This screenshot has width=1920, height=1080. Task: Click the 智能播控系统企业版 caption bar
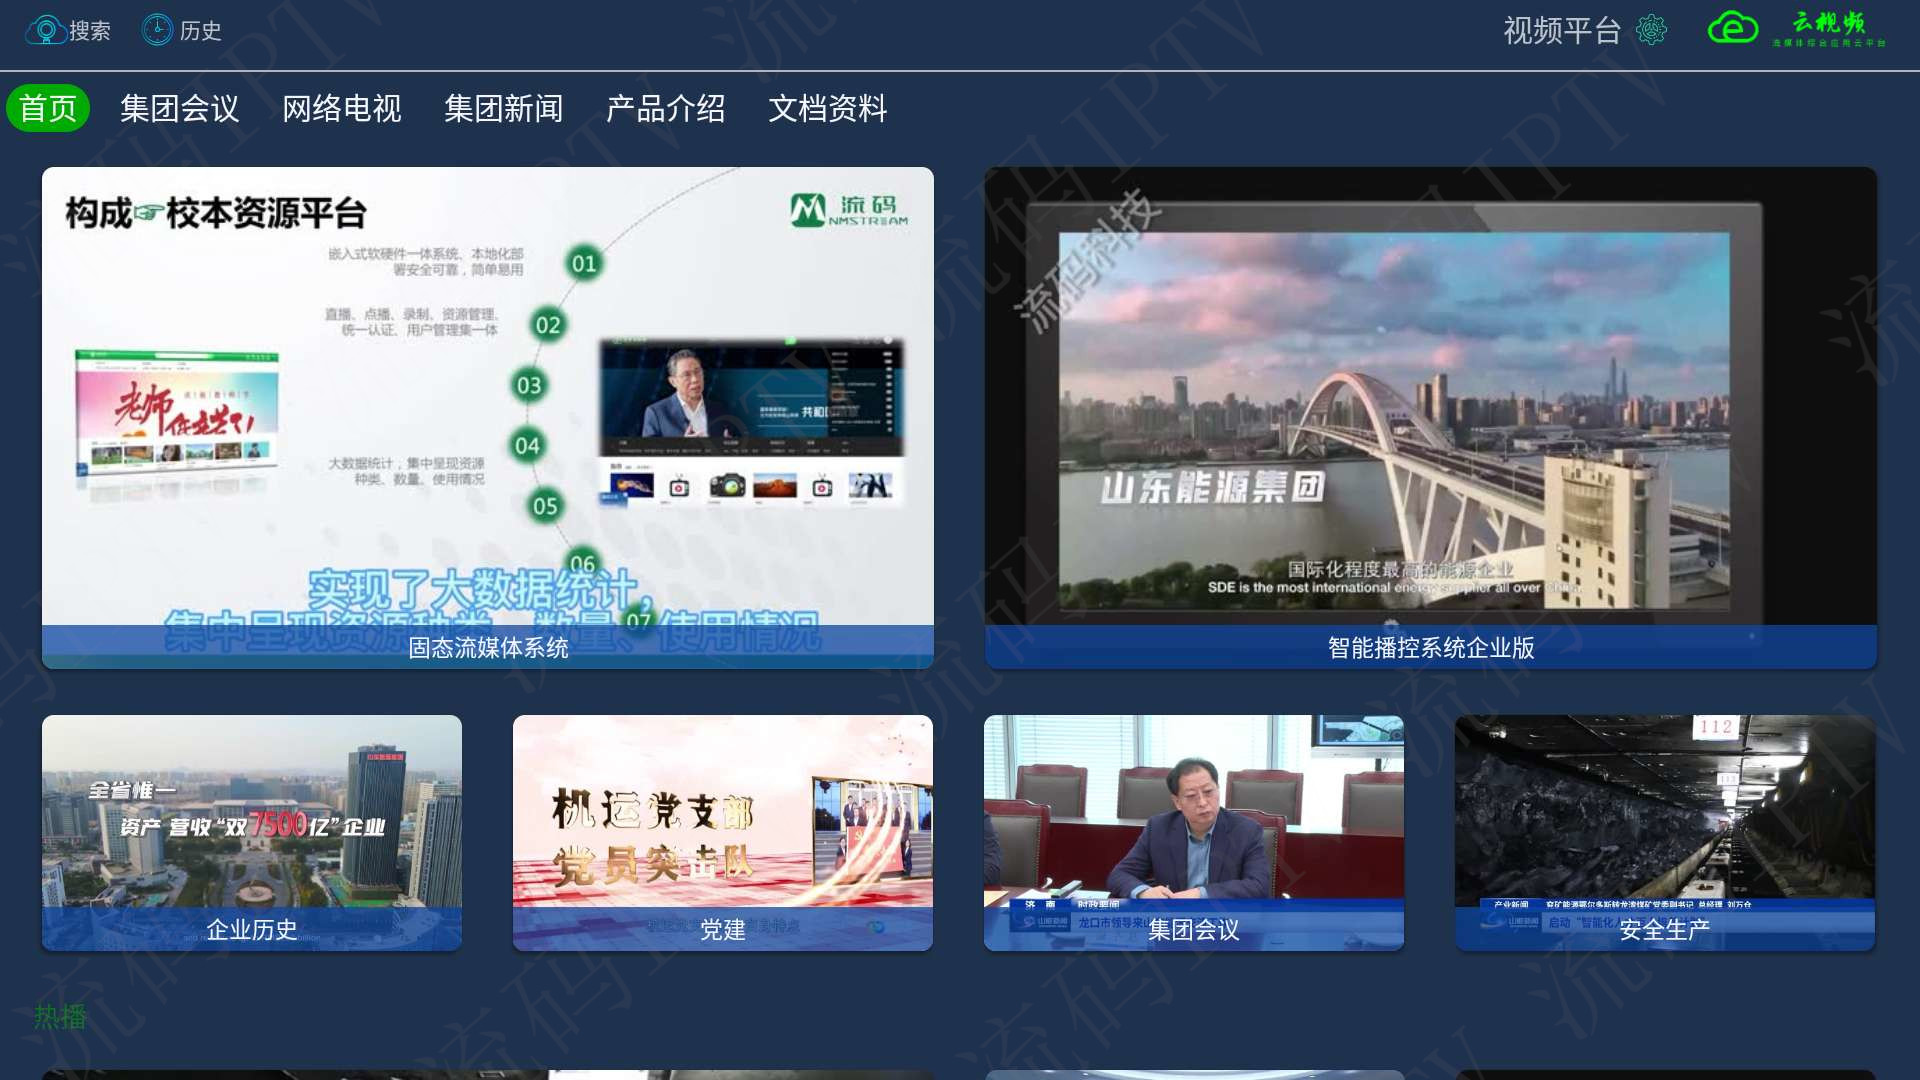click(x=1431, y=647)
